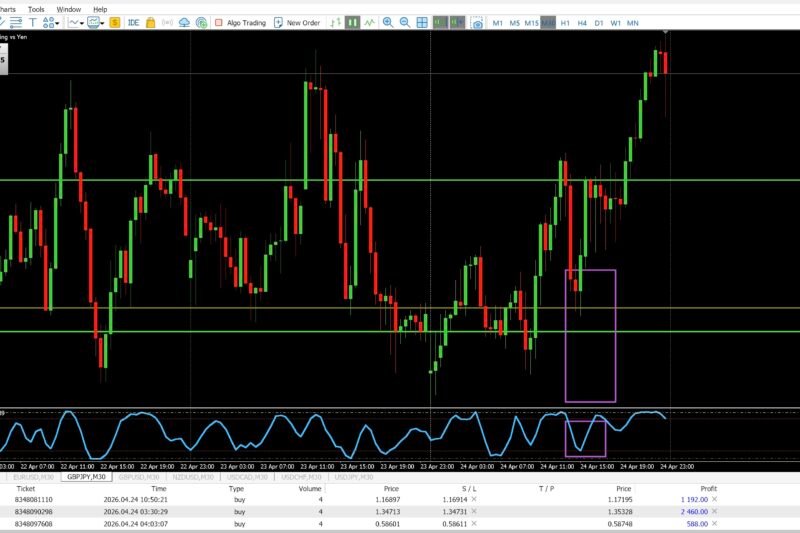Screen dimensions: 800x533
Task: Sort trades by Ticket column header
Action: pyautogui.click(x=26, y=489)
